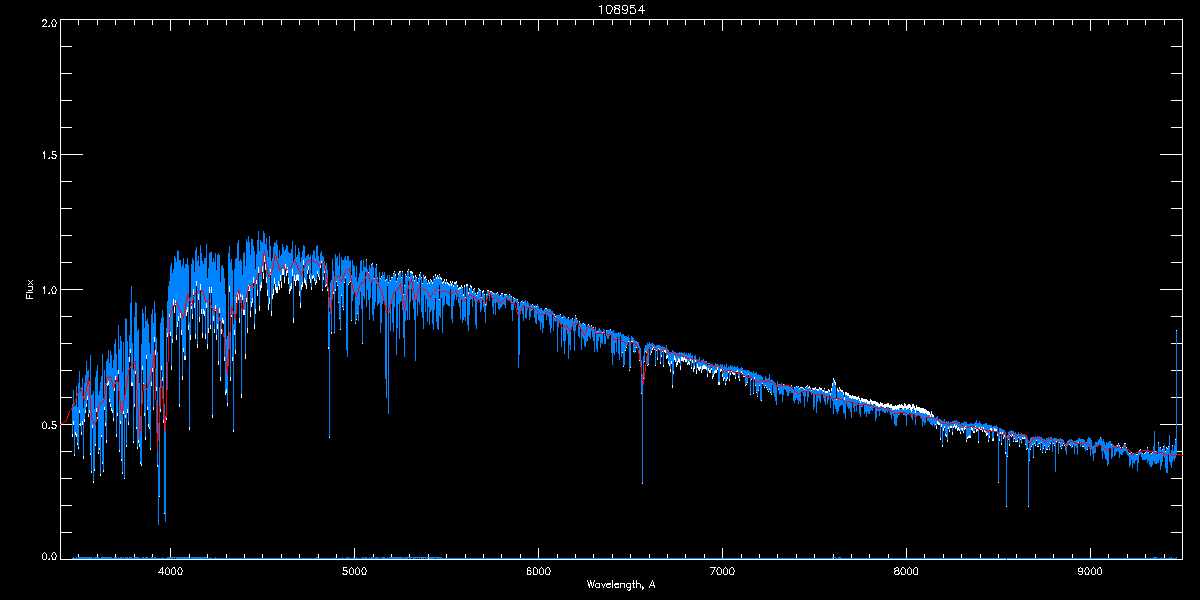Click the 2.0 y-axis tick label

[48, 22]
